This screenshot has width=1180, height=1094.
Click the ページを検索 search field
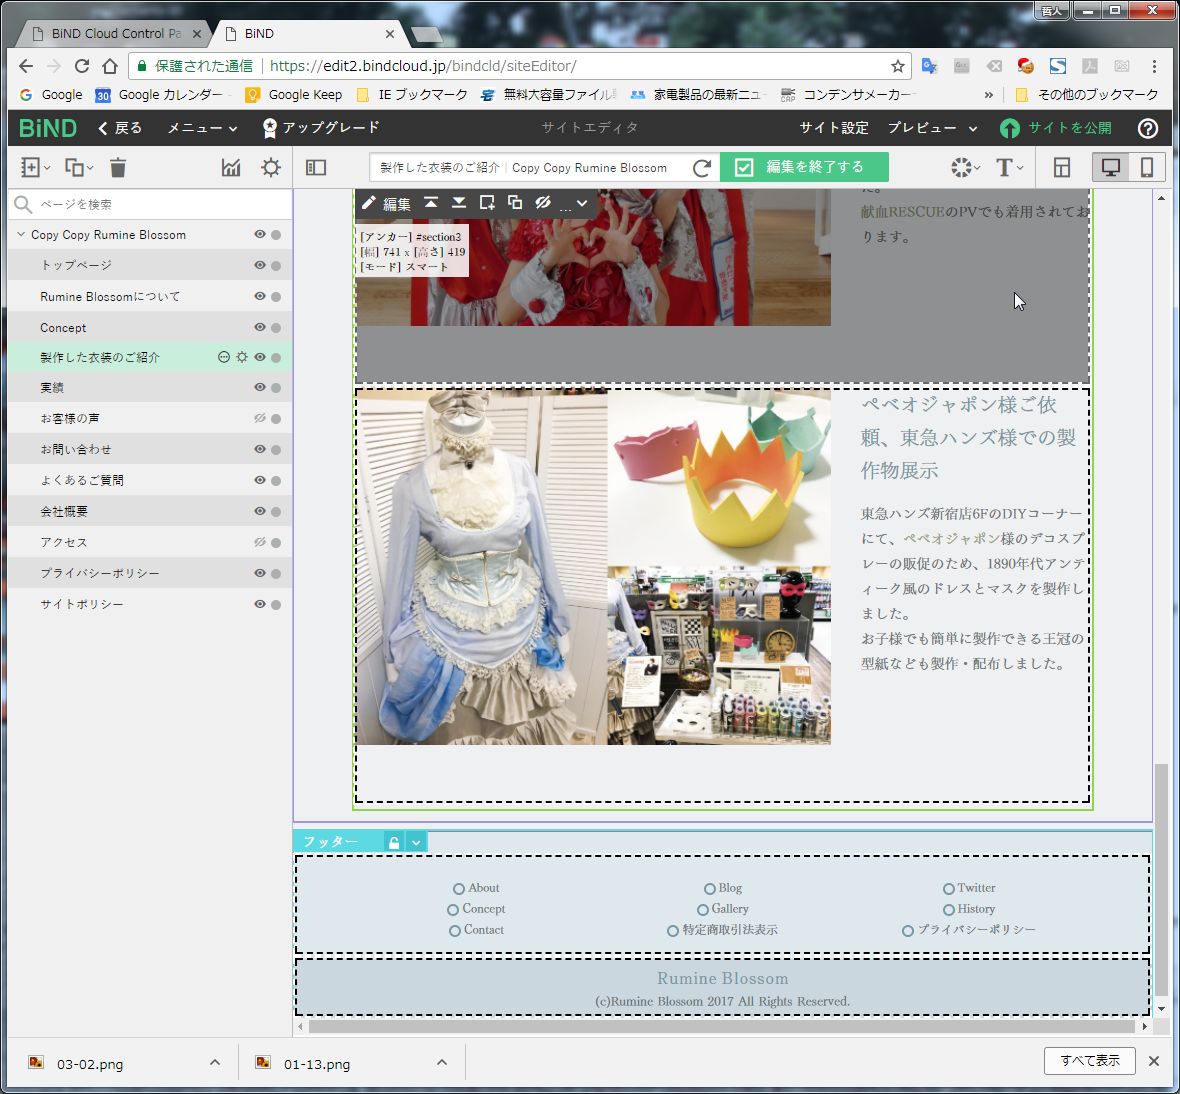[x=150, y=204]
